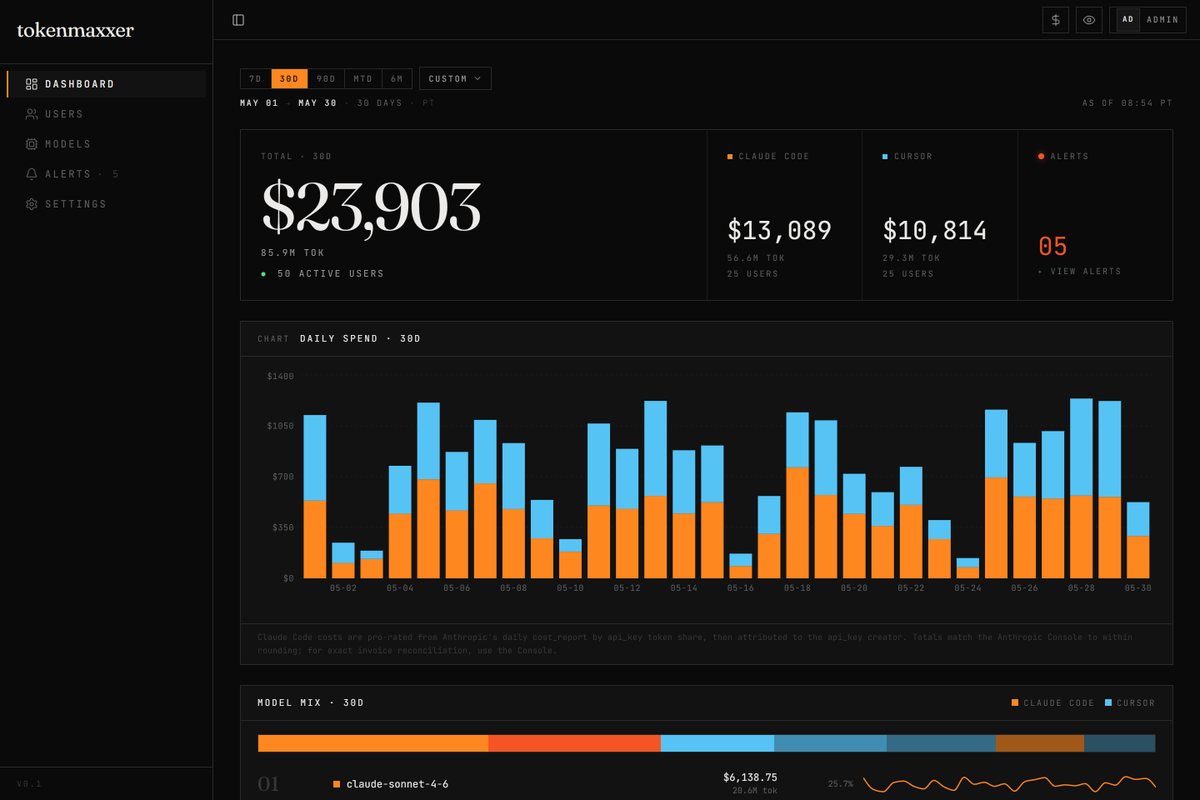Click the $6,138.75 model spend value

750,777
